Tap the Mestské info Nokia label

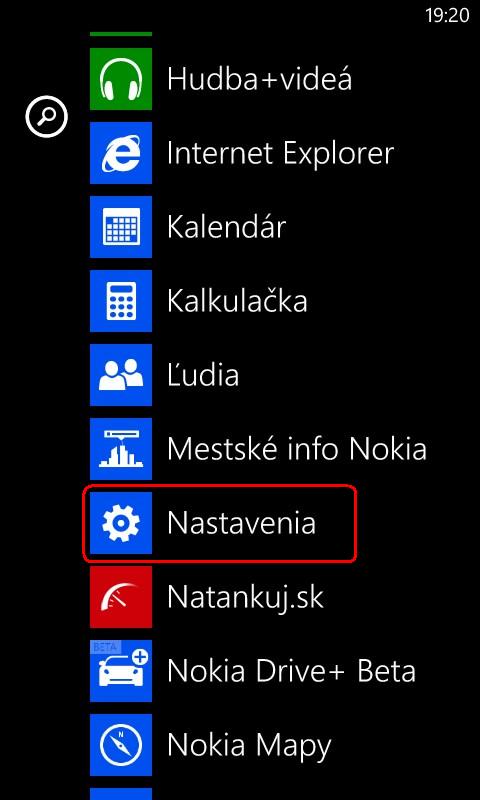coord(297,448)
